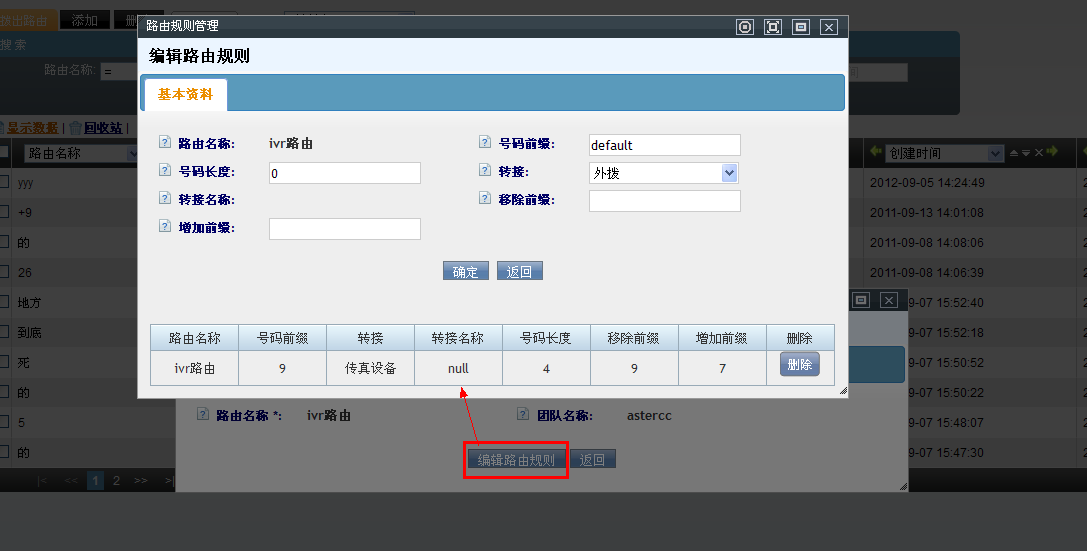Go to page 2 in pagination

[x=116, y=480]
